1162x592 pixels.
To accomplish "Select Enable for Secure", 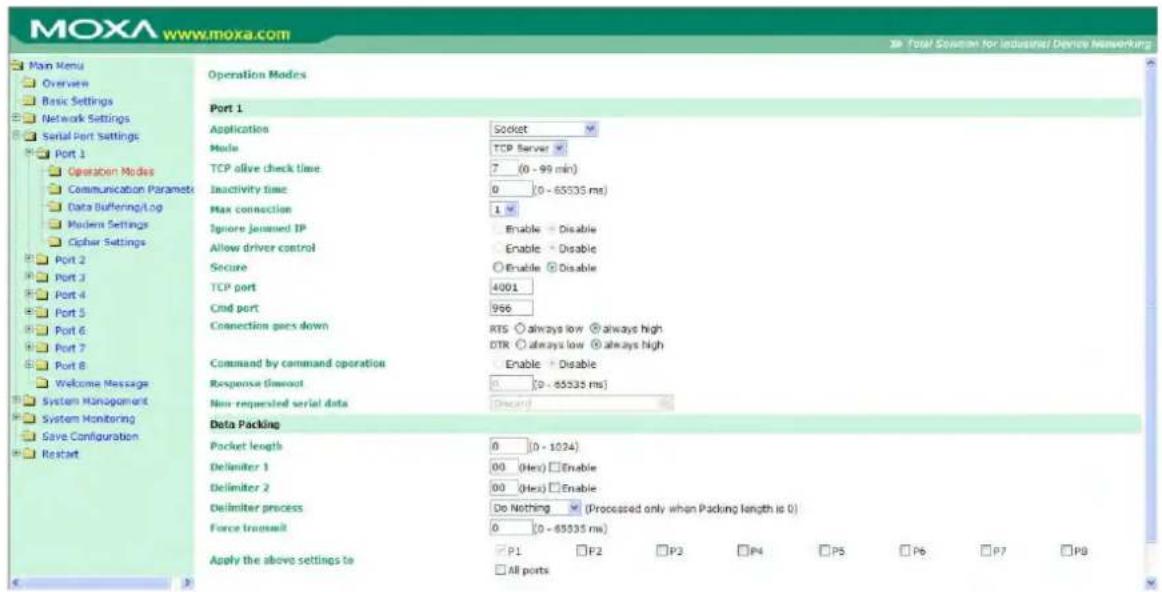I will point(498,267).
